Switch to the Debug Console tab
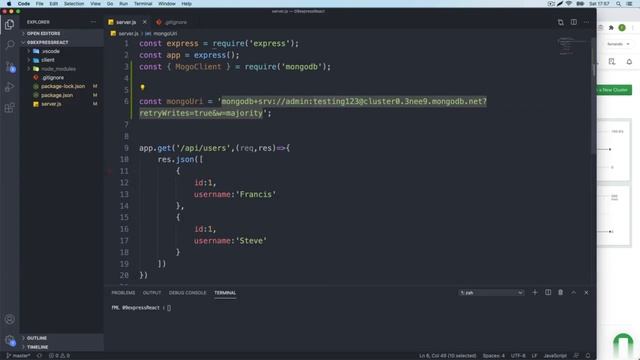Image resolution: width=640 pixels, height=360 pixels. [x=187, y=293]
